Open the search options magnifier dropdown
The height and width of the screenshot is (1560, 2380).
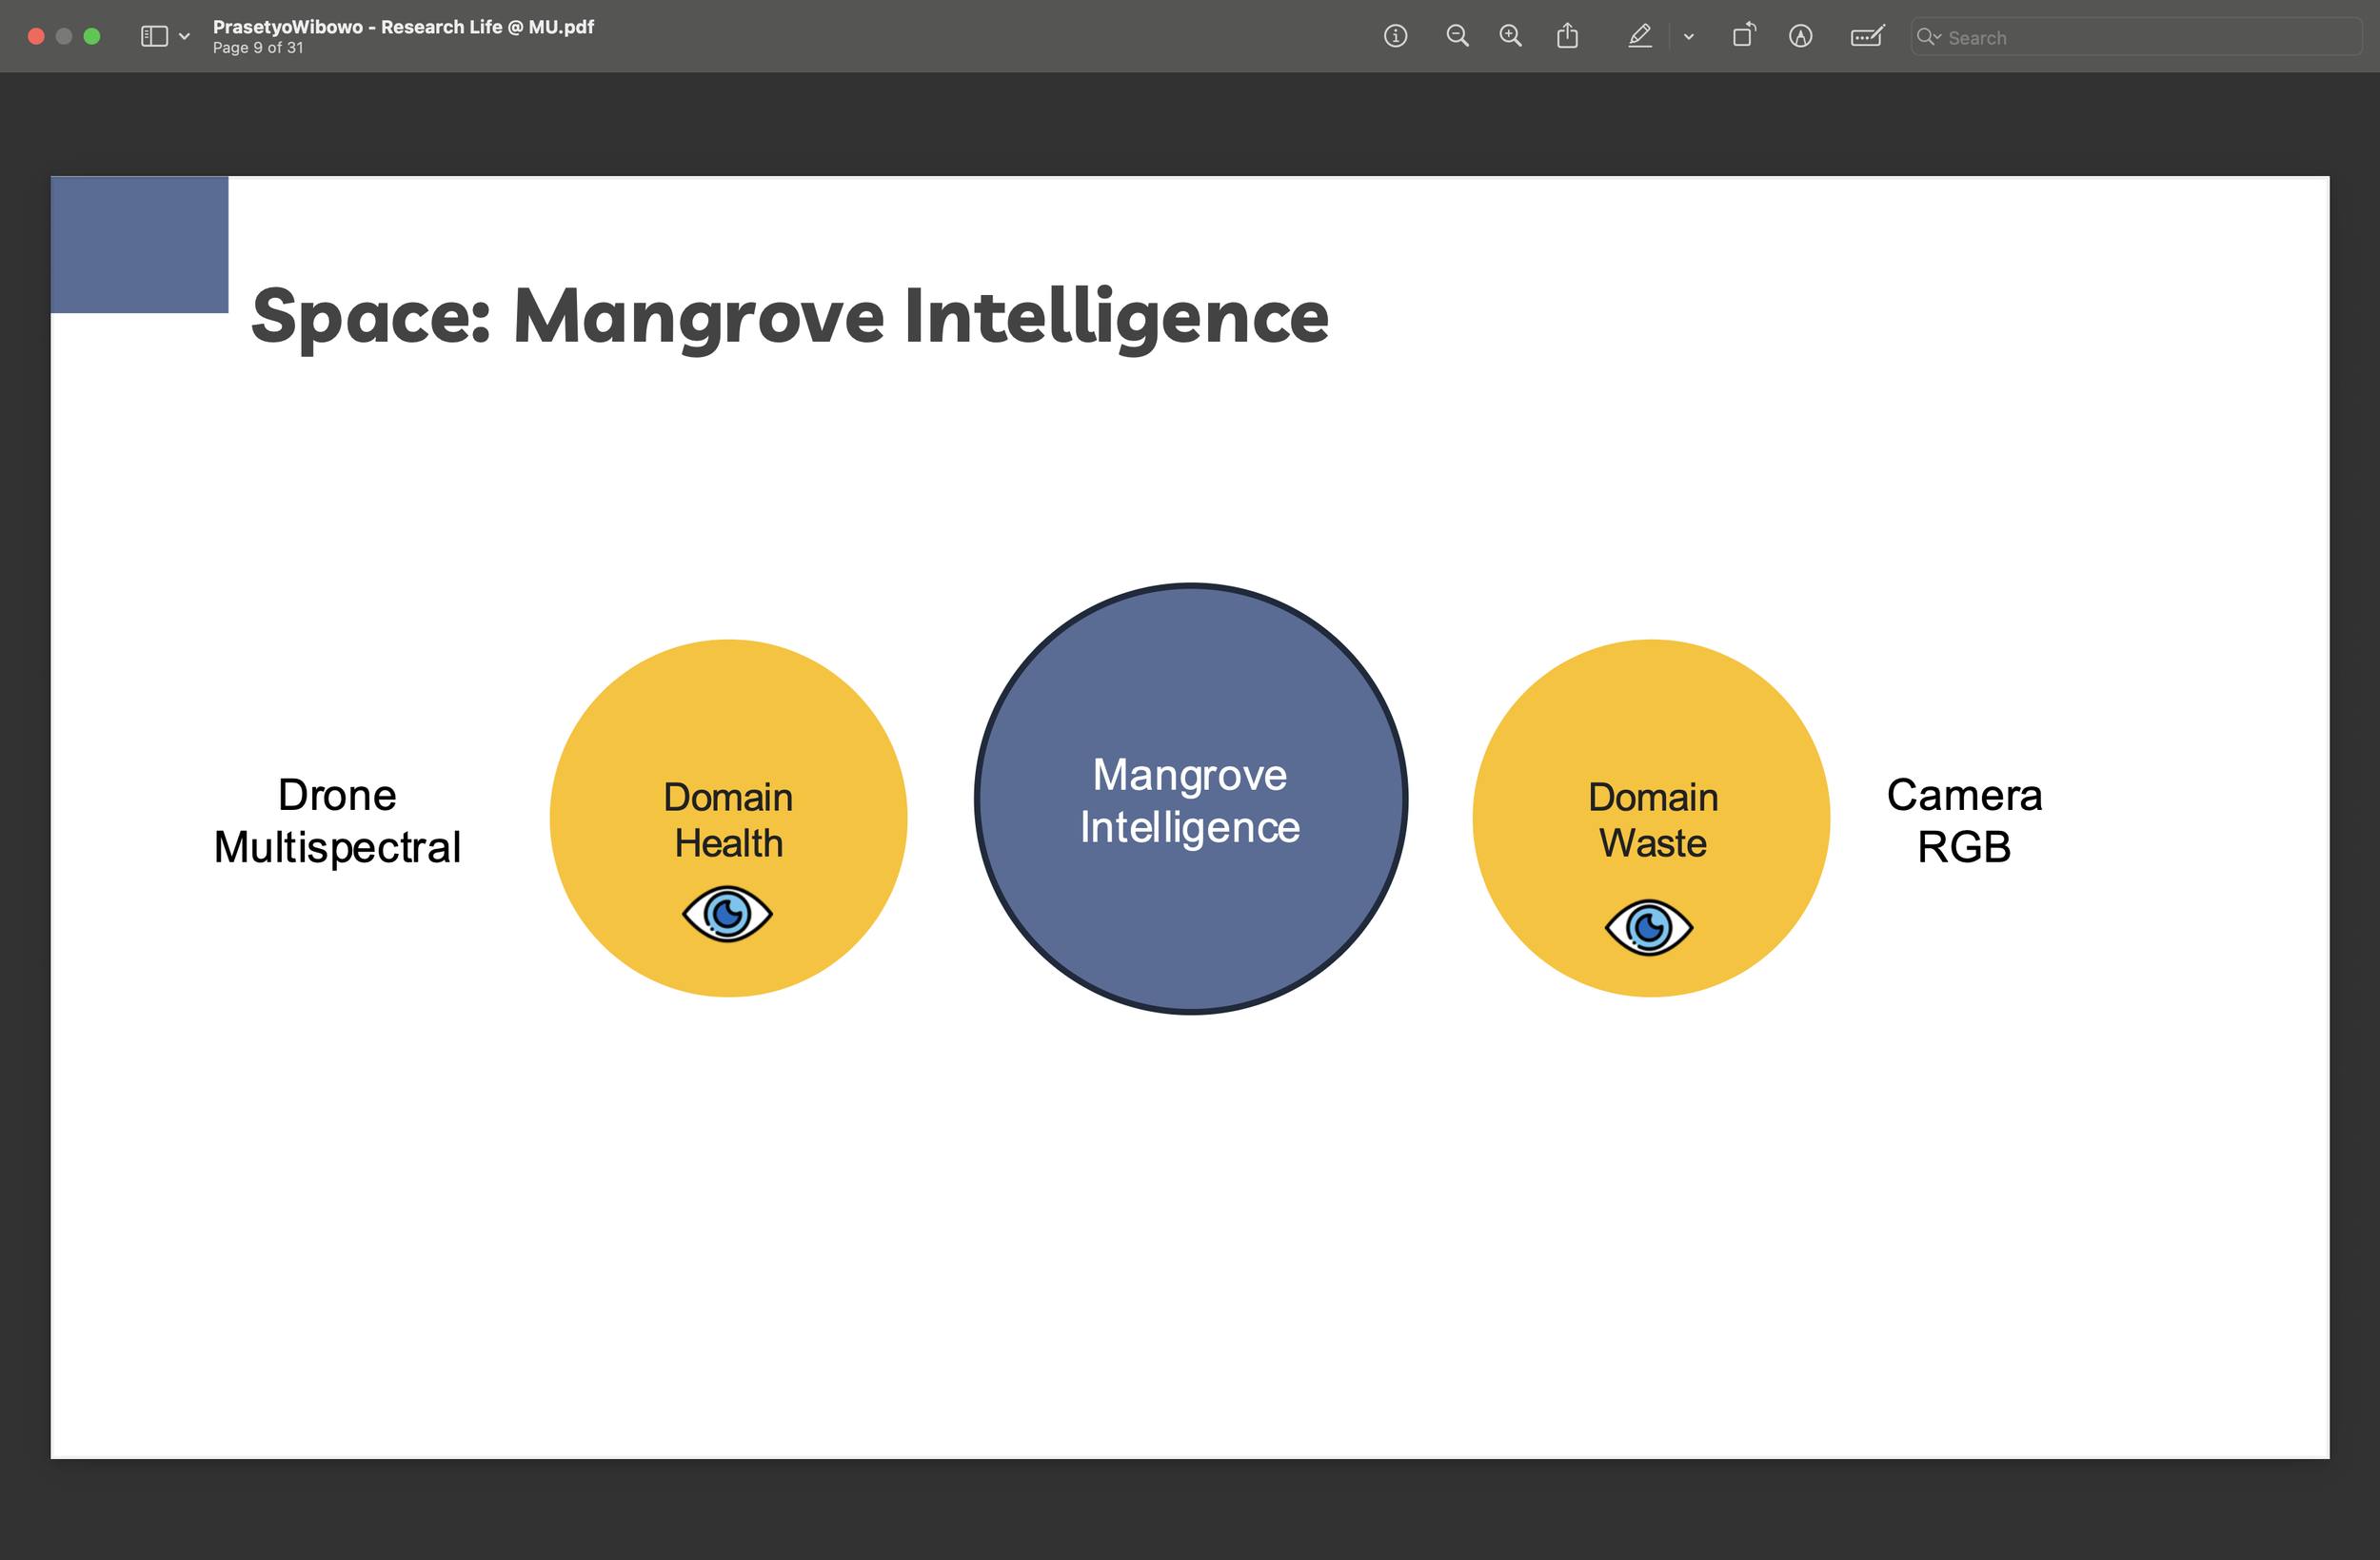click(1928, 37)
